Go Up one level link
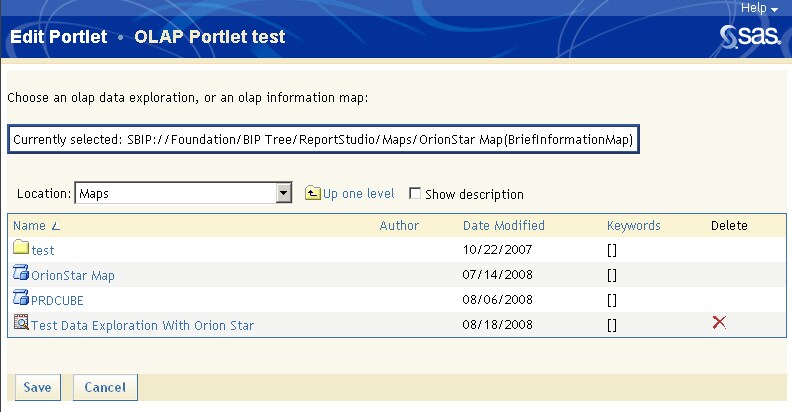This screenshot has height=412, width=792. tap(359, 194)
